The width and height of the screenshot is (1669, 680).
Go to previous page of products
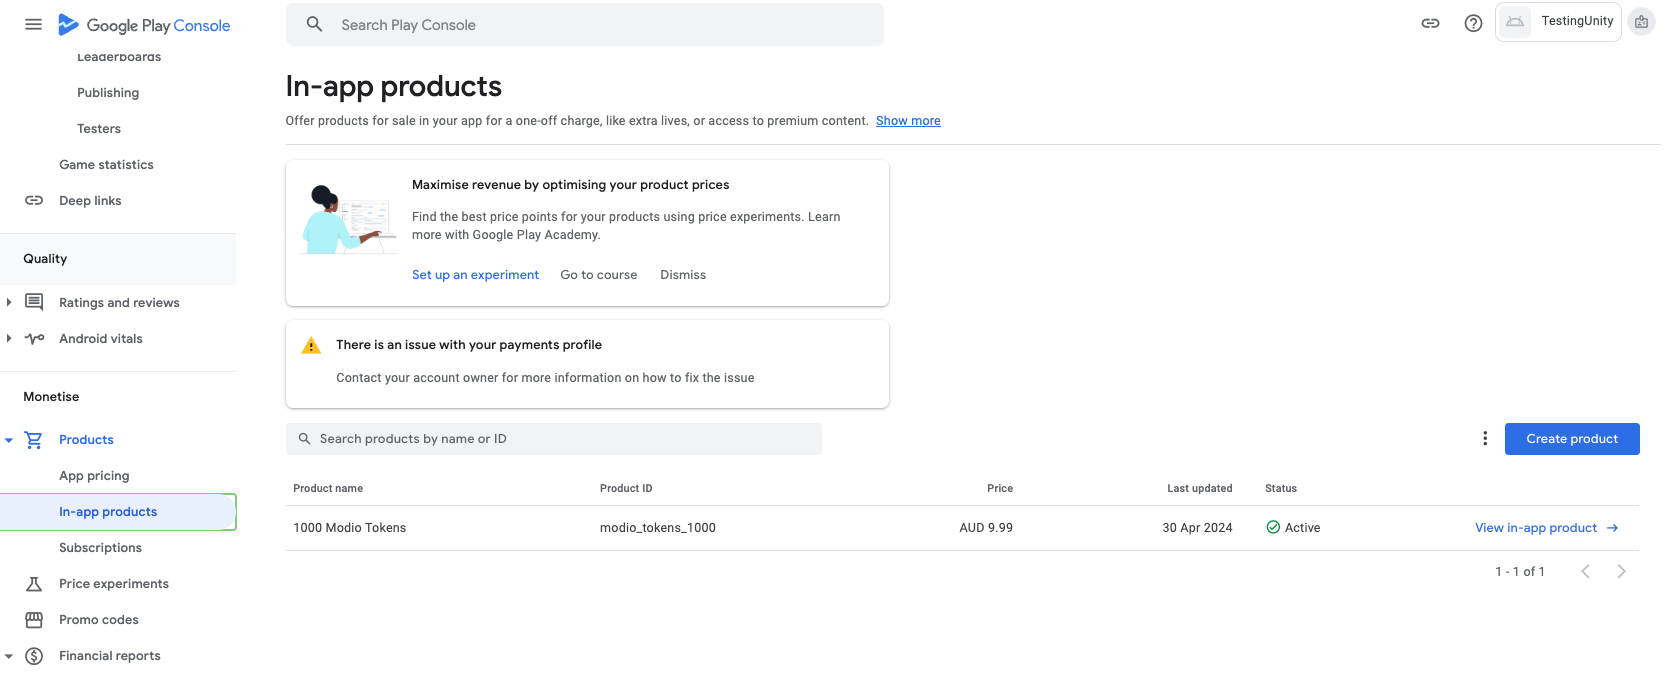click(1585, 571)
